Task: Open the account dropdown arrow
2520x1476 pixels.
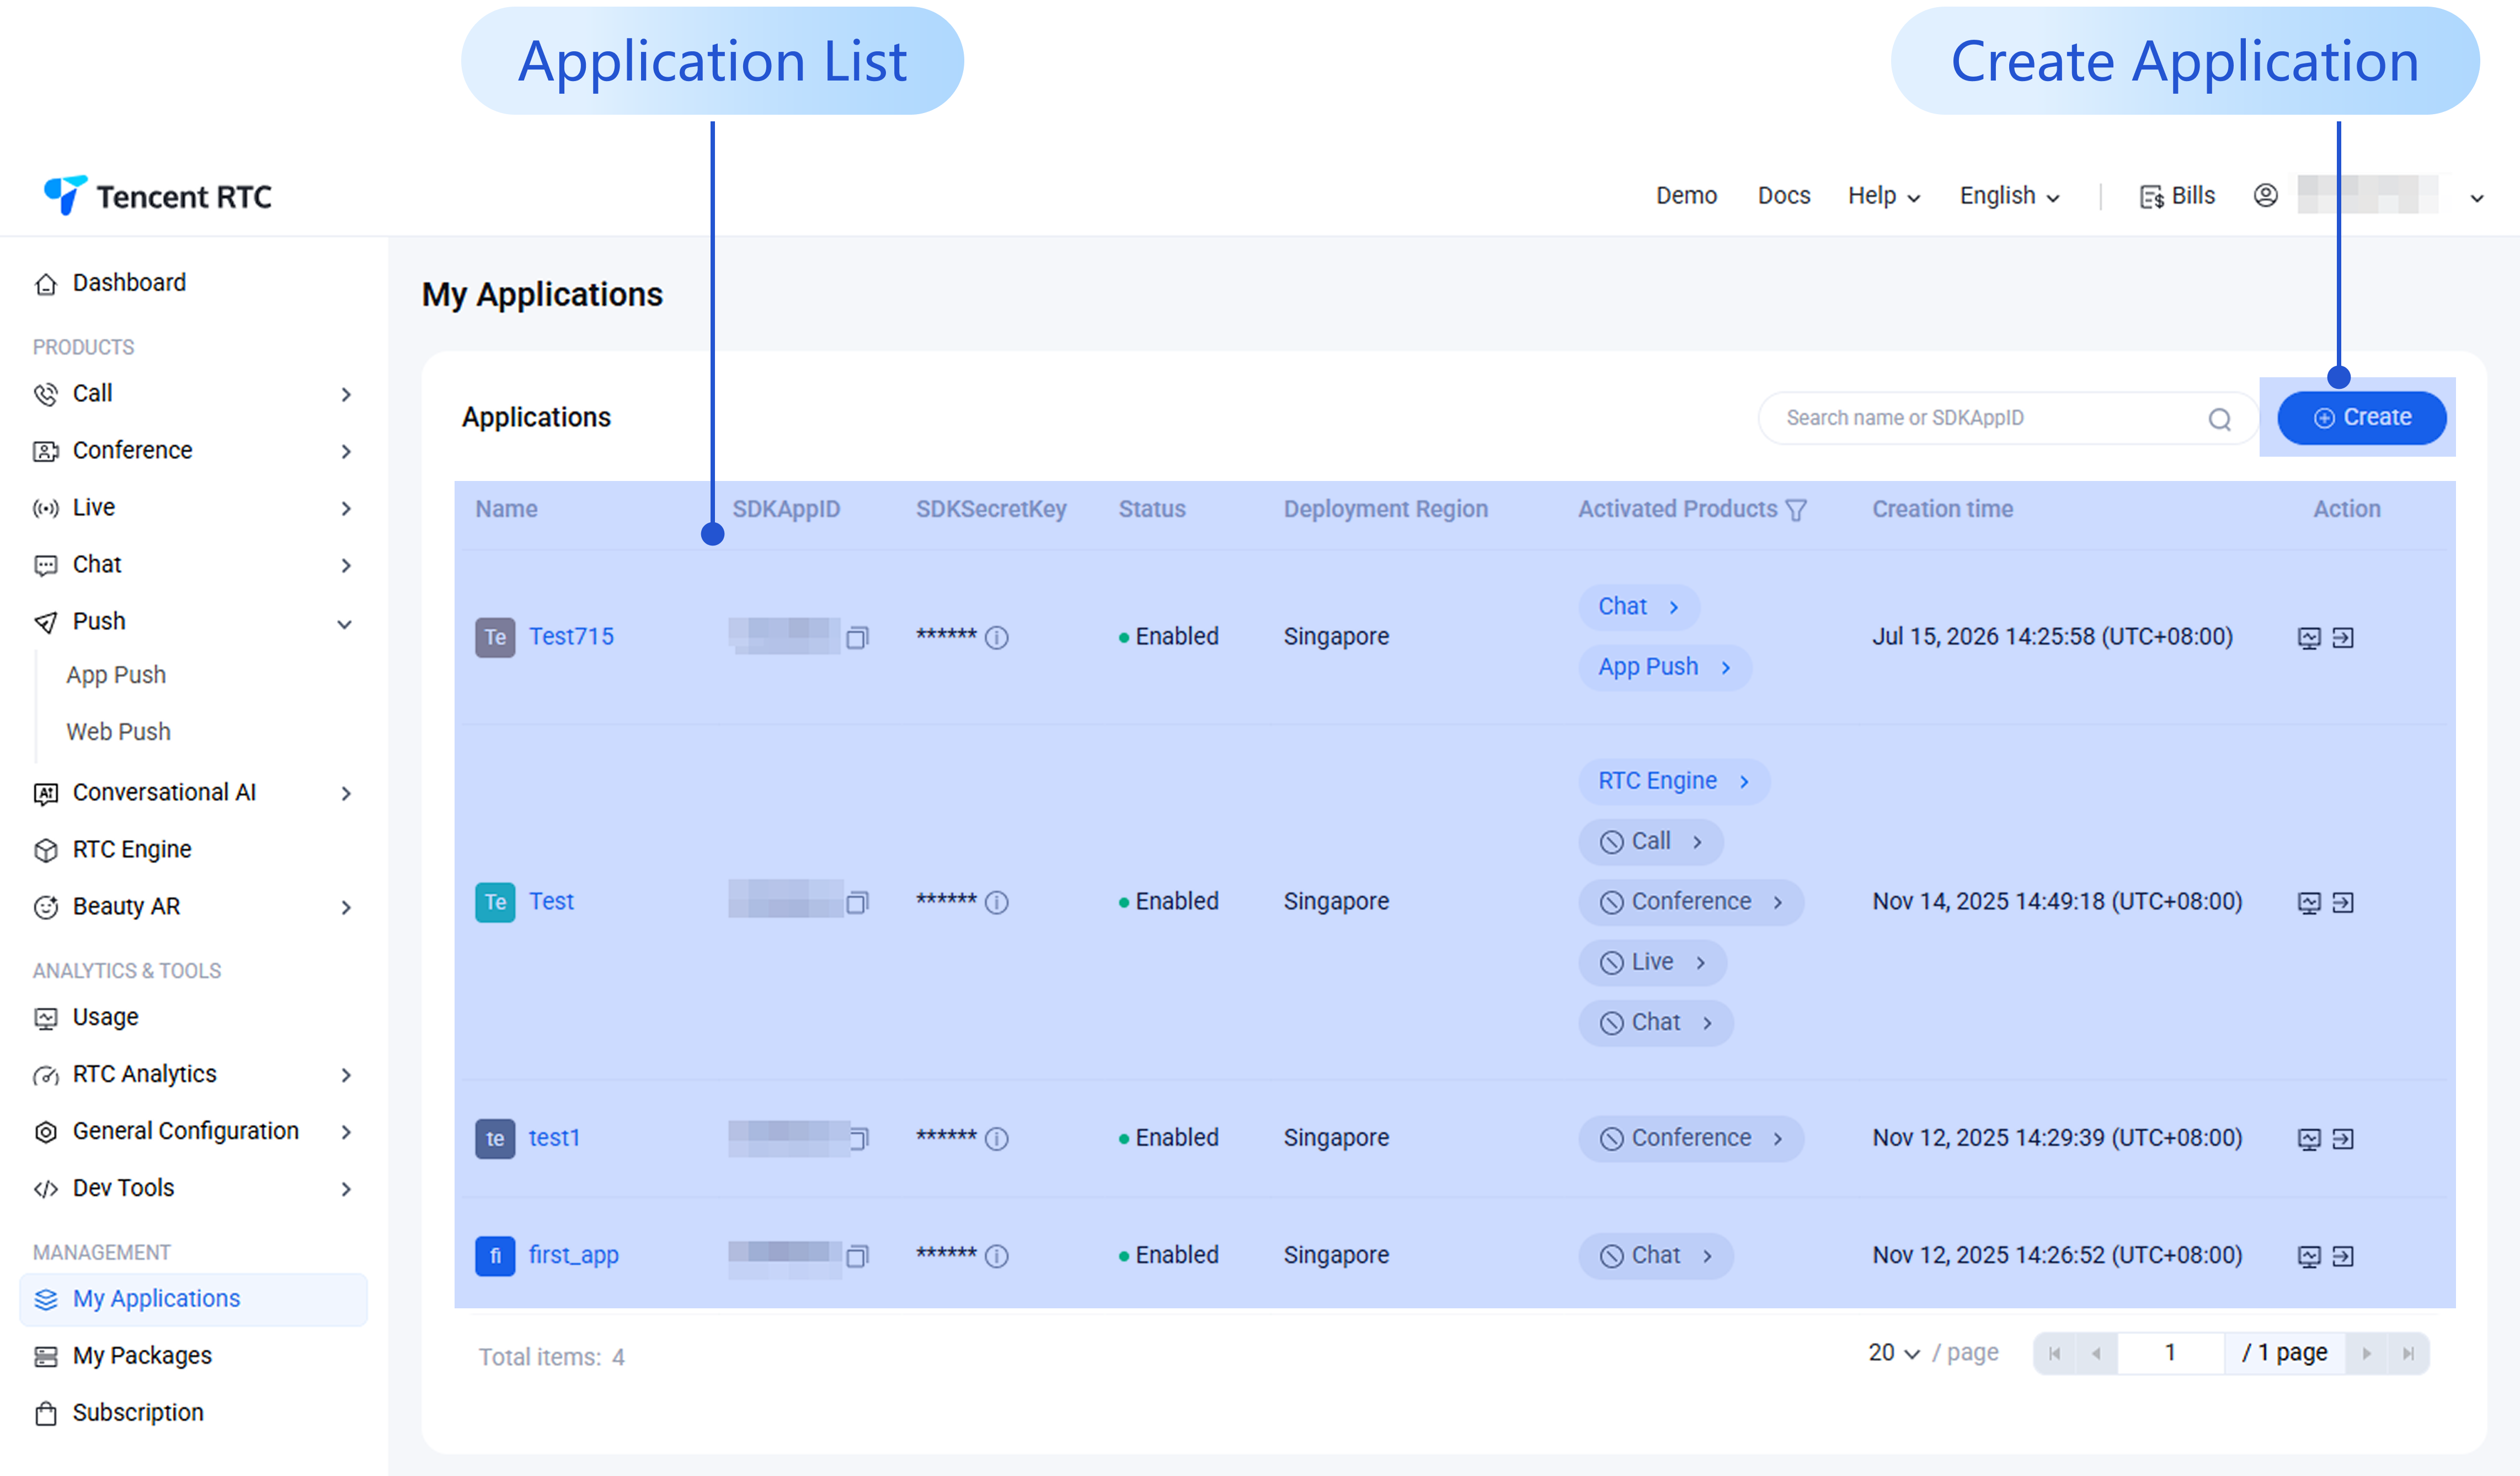Action: (x=2477, y=198)
